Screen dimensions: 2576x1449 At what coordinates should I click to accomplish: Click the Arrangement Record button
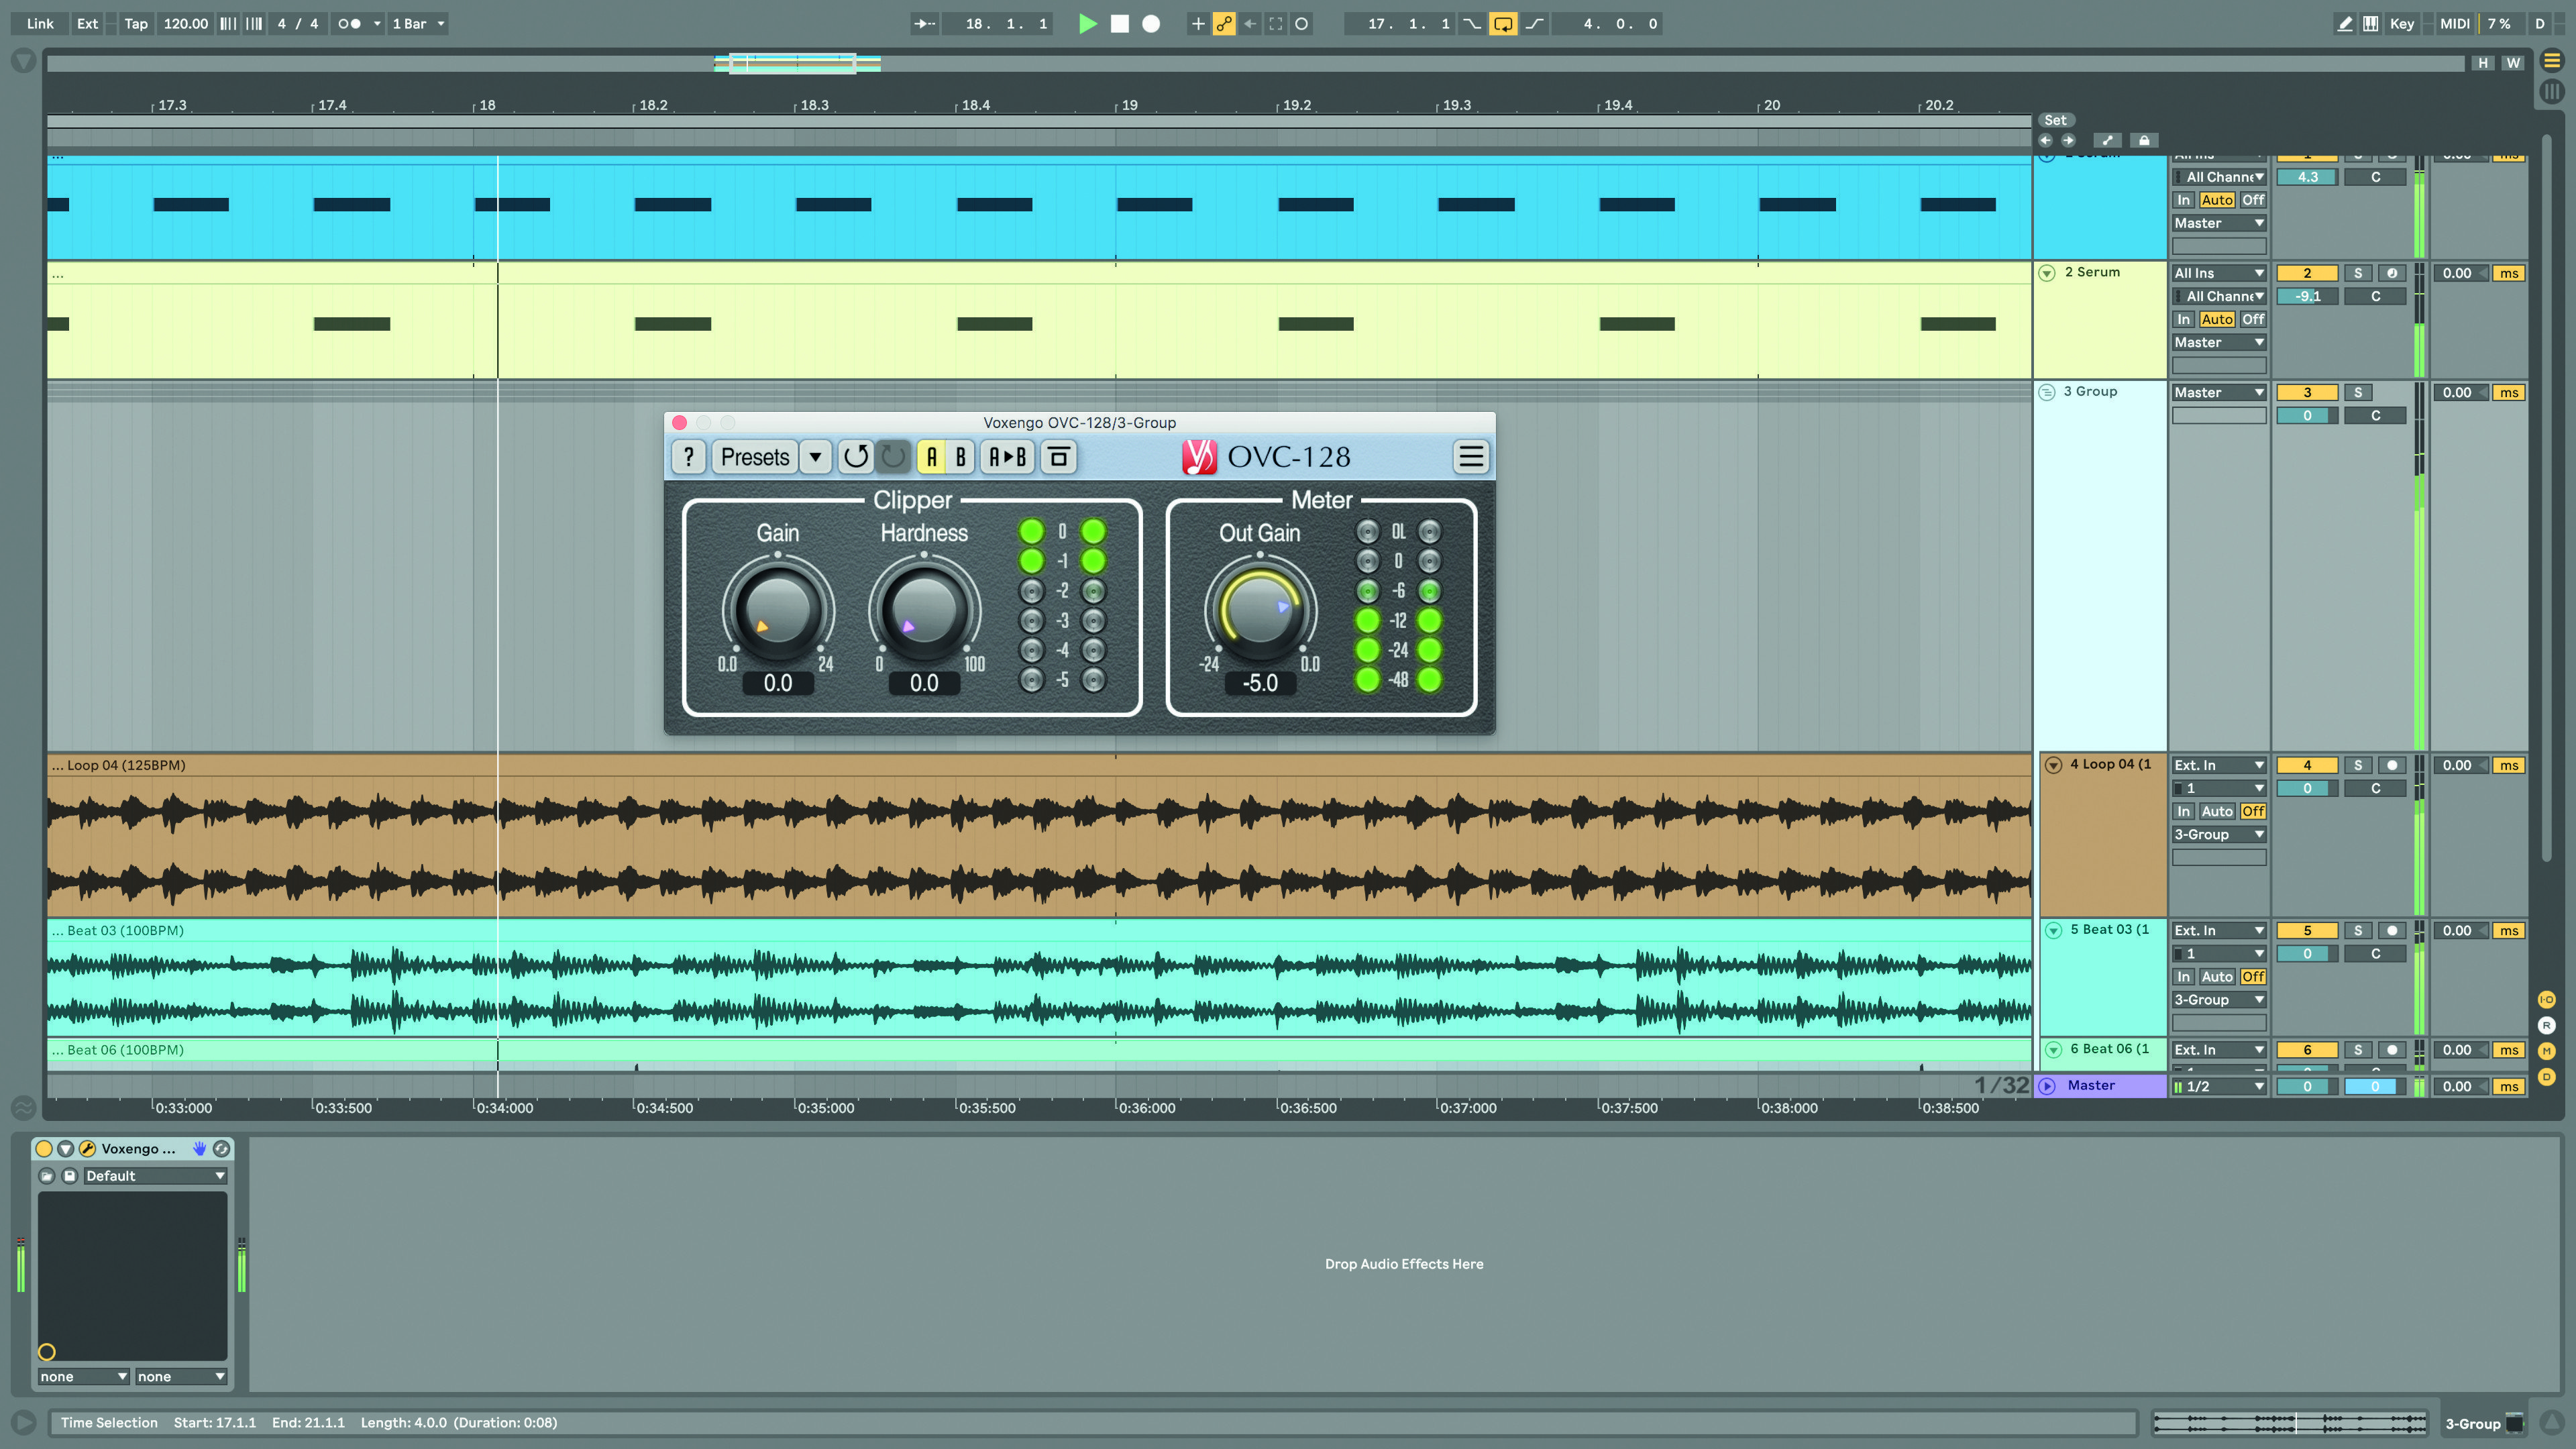tap(1151, 24)
